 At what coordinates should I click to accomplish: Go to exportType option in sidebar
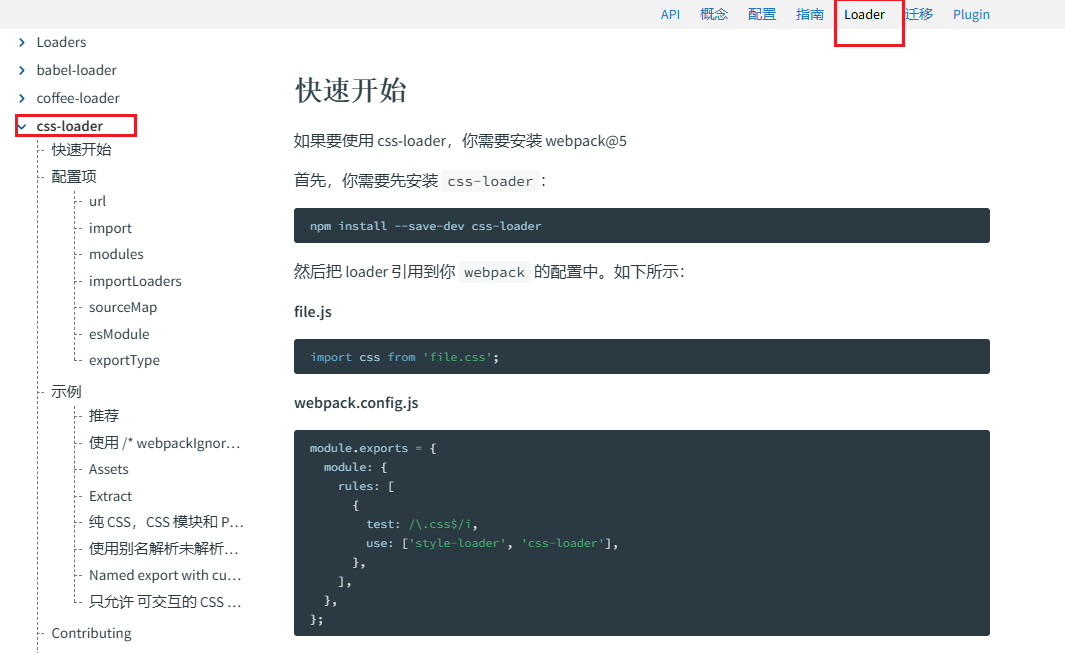click(x=124, y=360)
